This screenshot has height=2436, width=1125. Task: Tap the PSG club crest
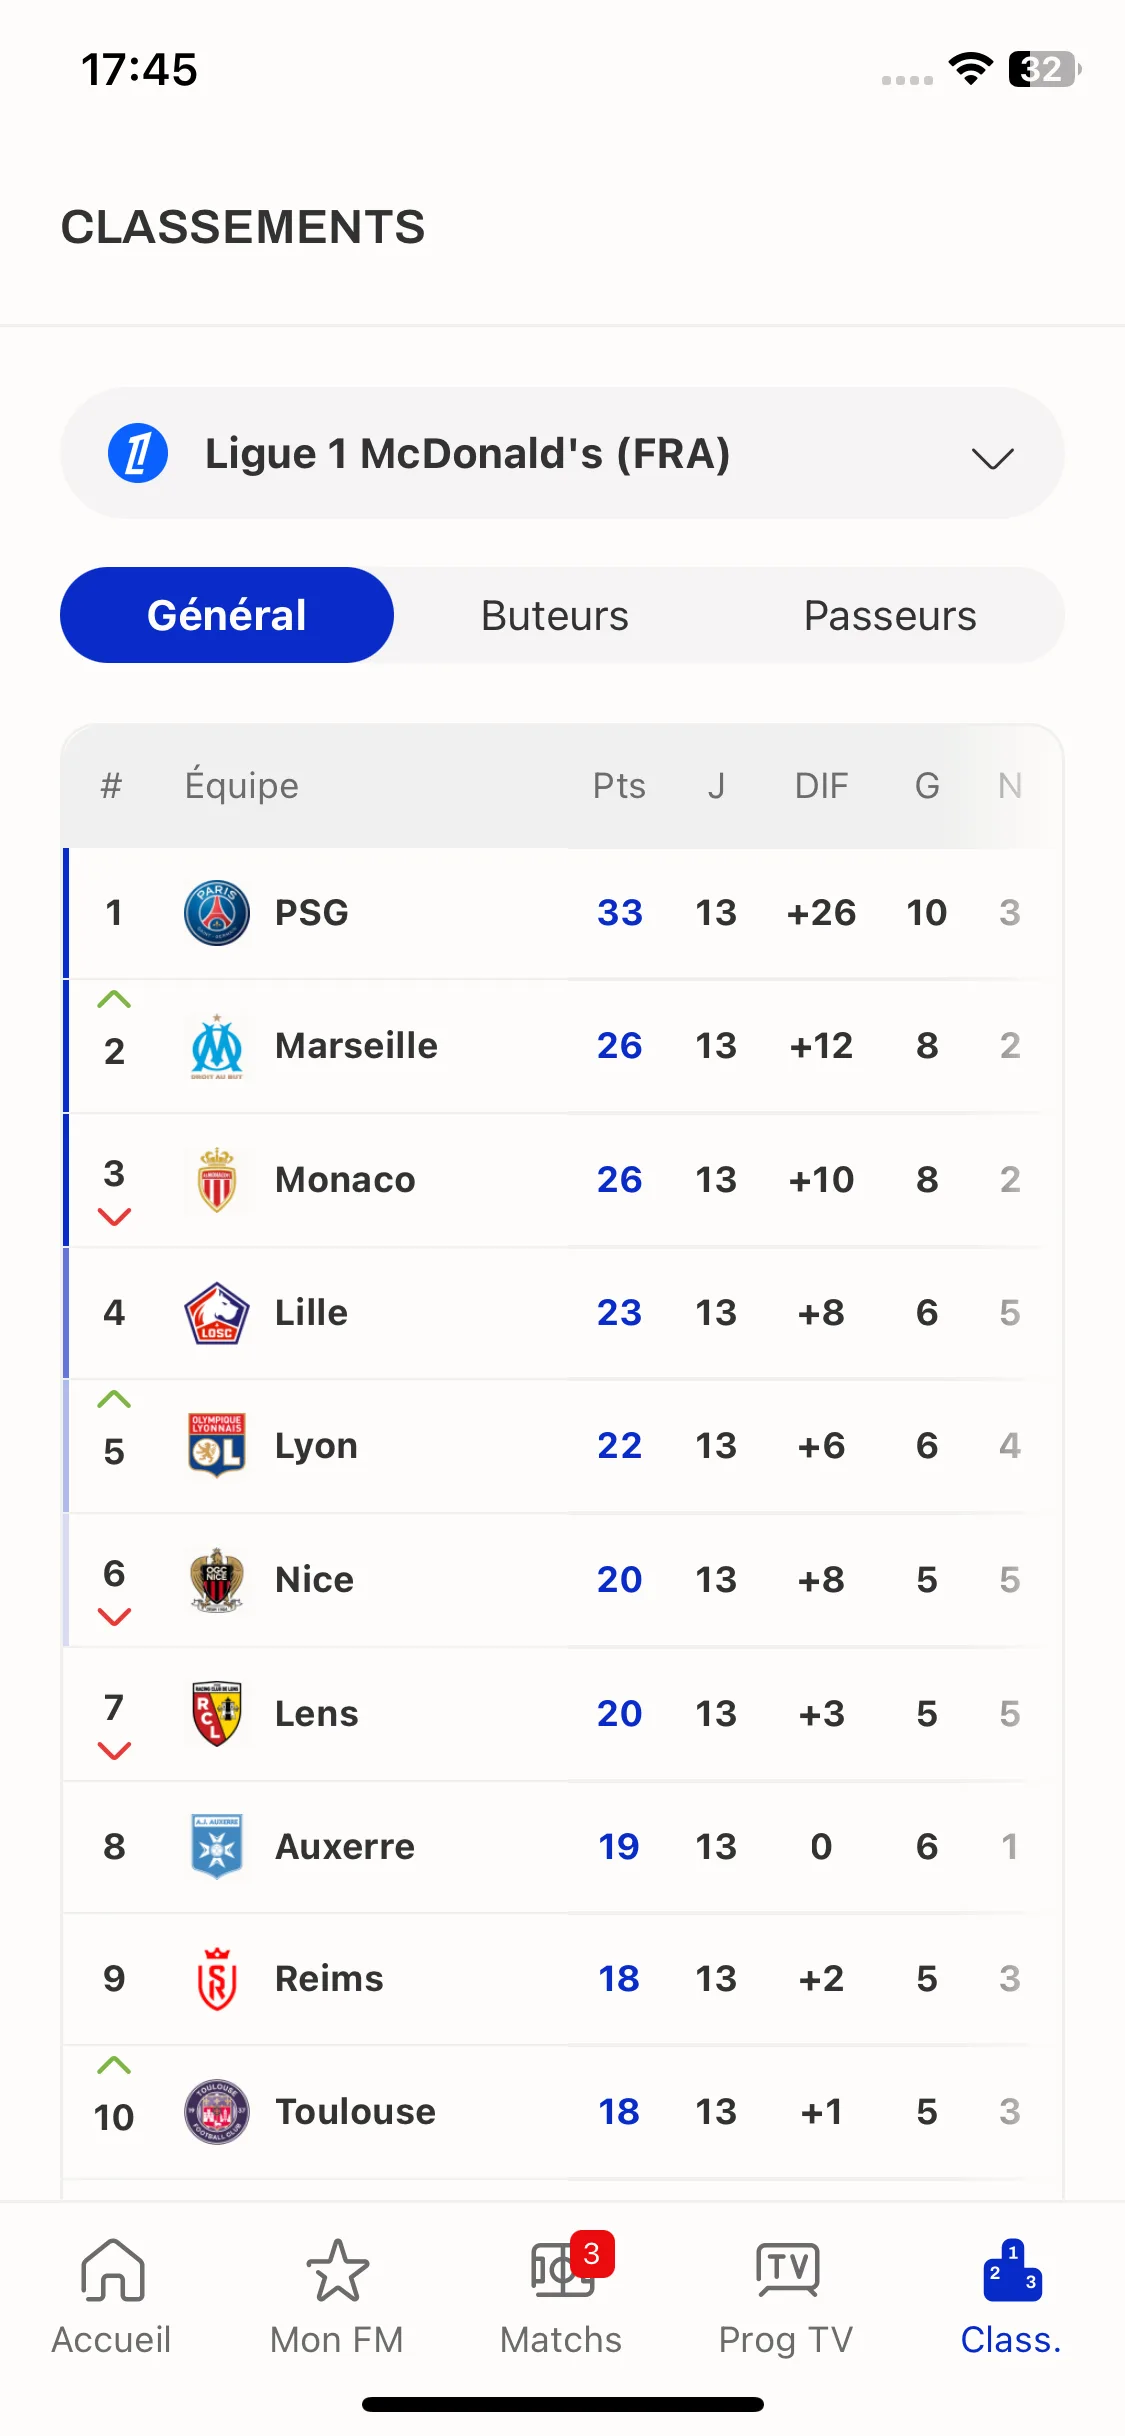pyautogui.click(x=217, y=913)
